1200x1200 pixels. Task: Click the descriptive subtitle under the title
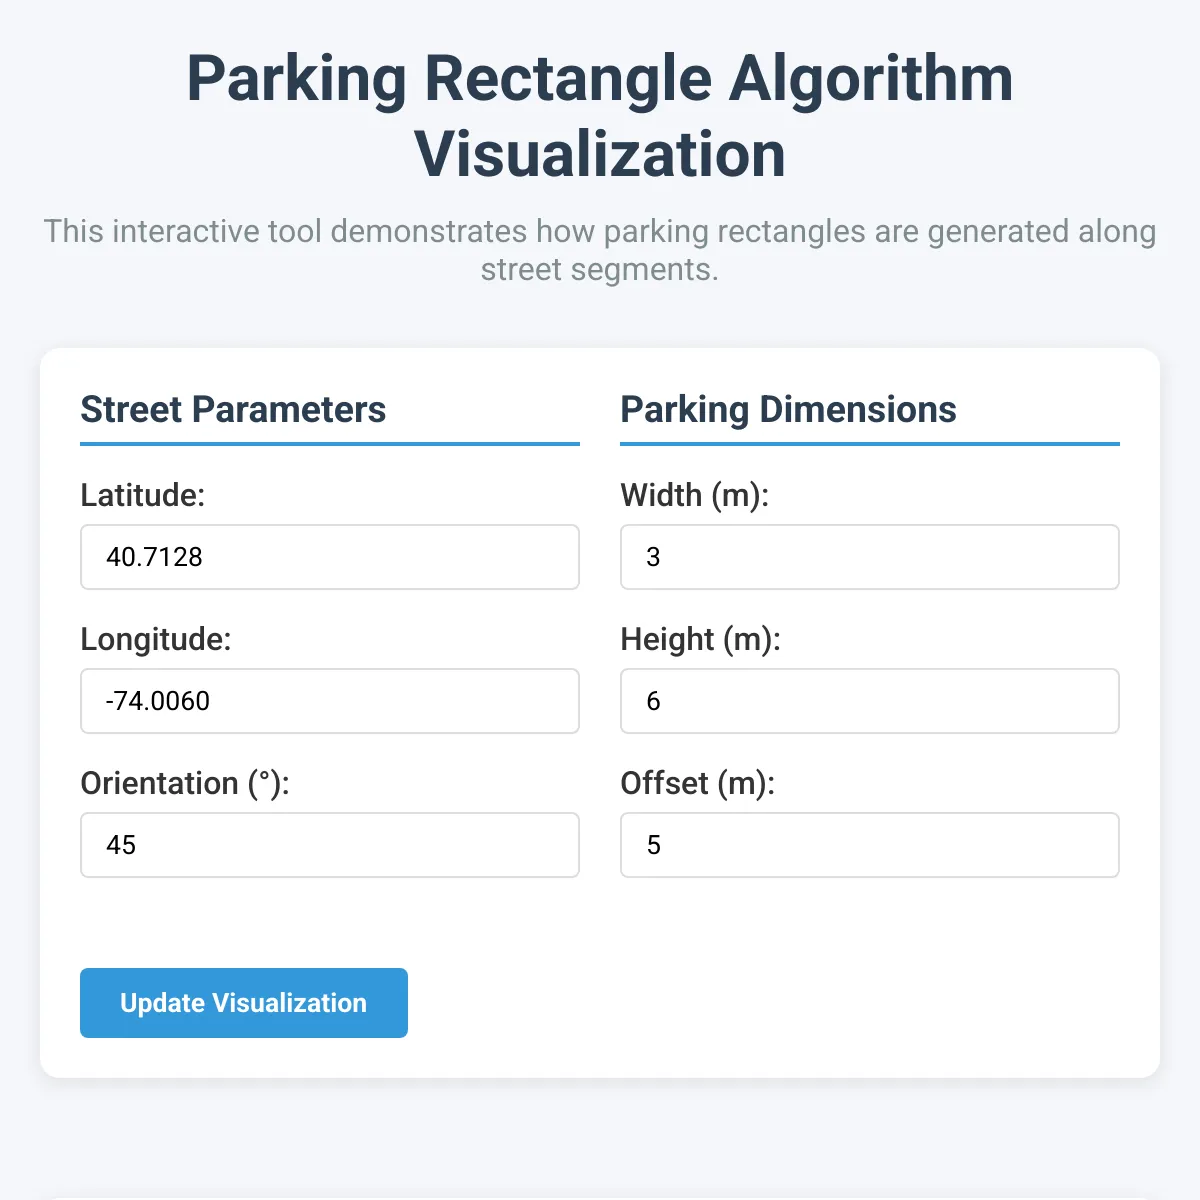600,250
